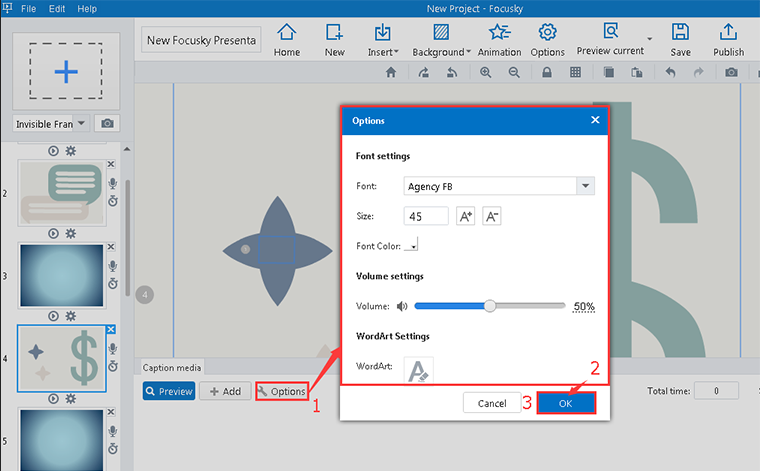Zoom out on the canvas

(514, 73)
